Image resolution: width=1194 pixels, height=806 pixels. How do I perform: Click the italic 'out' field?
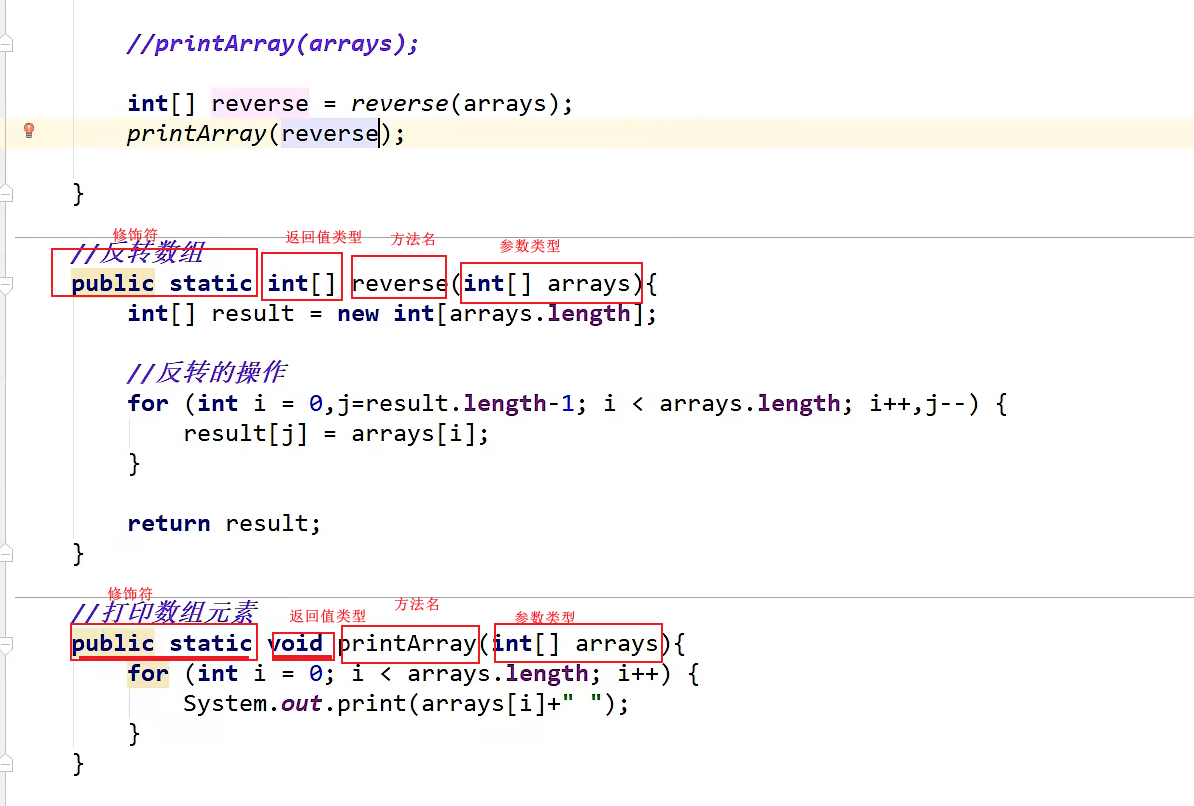click(x=302, y=704)
